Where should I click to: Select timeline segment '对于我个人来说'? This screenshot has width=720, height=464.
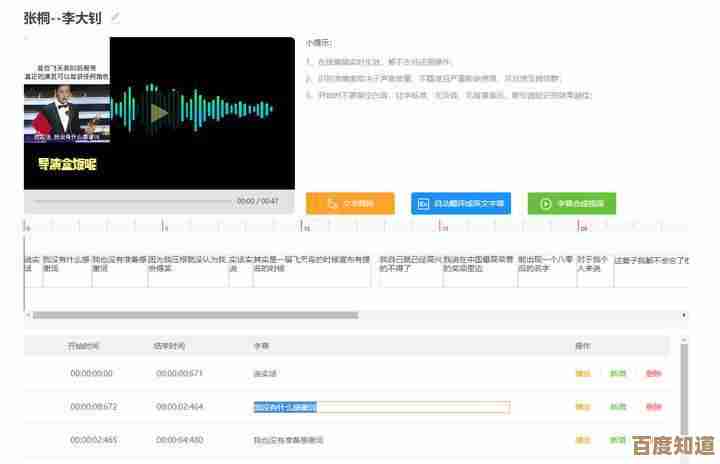[x=595, y=271]
